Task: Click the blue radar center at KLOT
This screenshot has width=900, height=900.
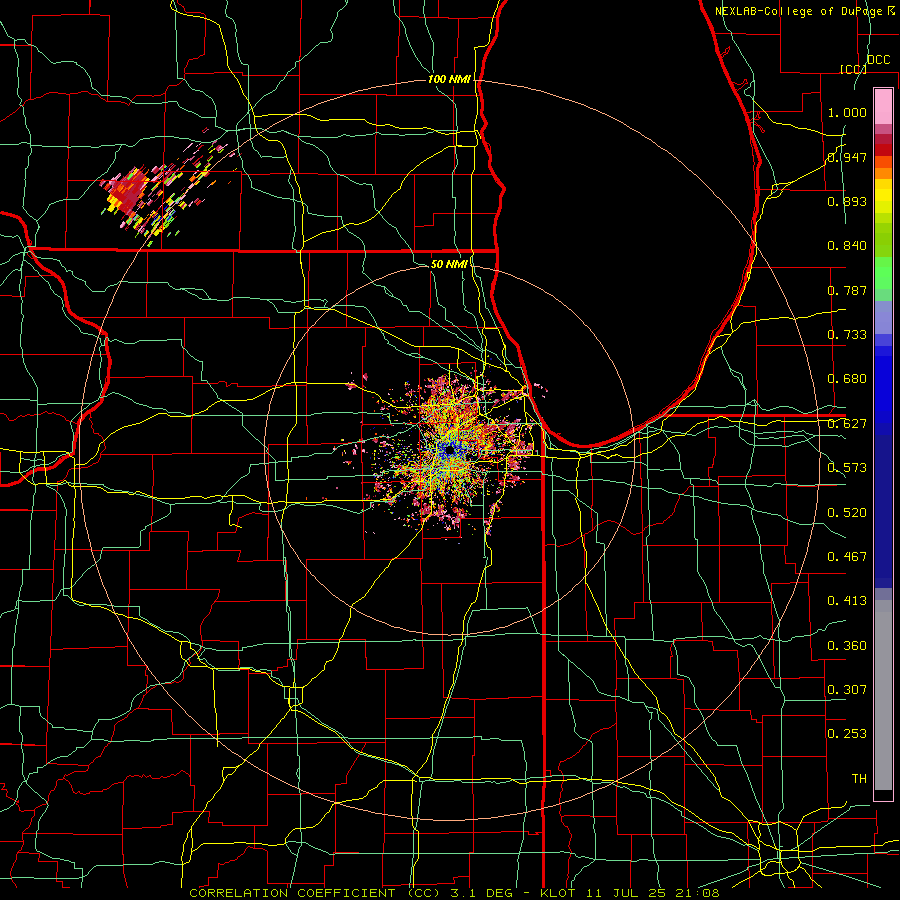Action: (451, 451)
